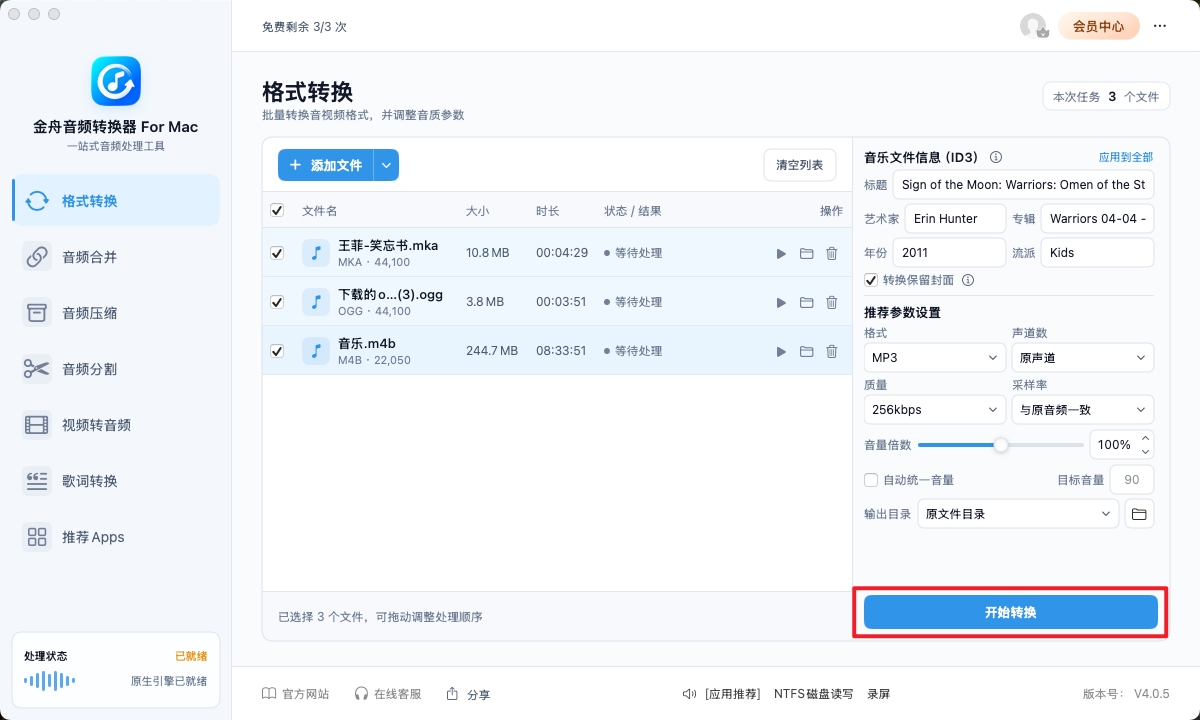Viewport: 1200px width, 720px height.
Task: Click into the 标题 title field
Action: click(x=1023, y=185)
